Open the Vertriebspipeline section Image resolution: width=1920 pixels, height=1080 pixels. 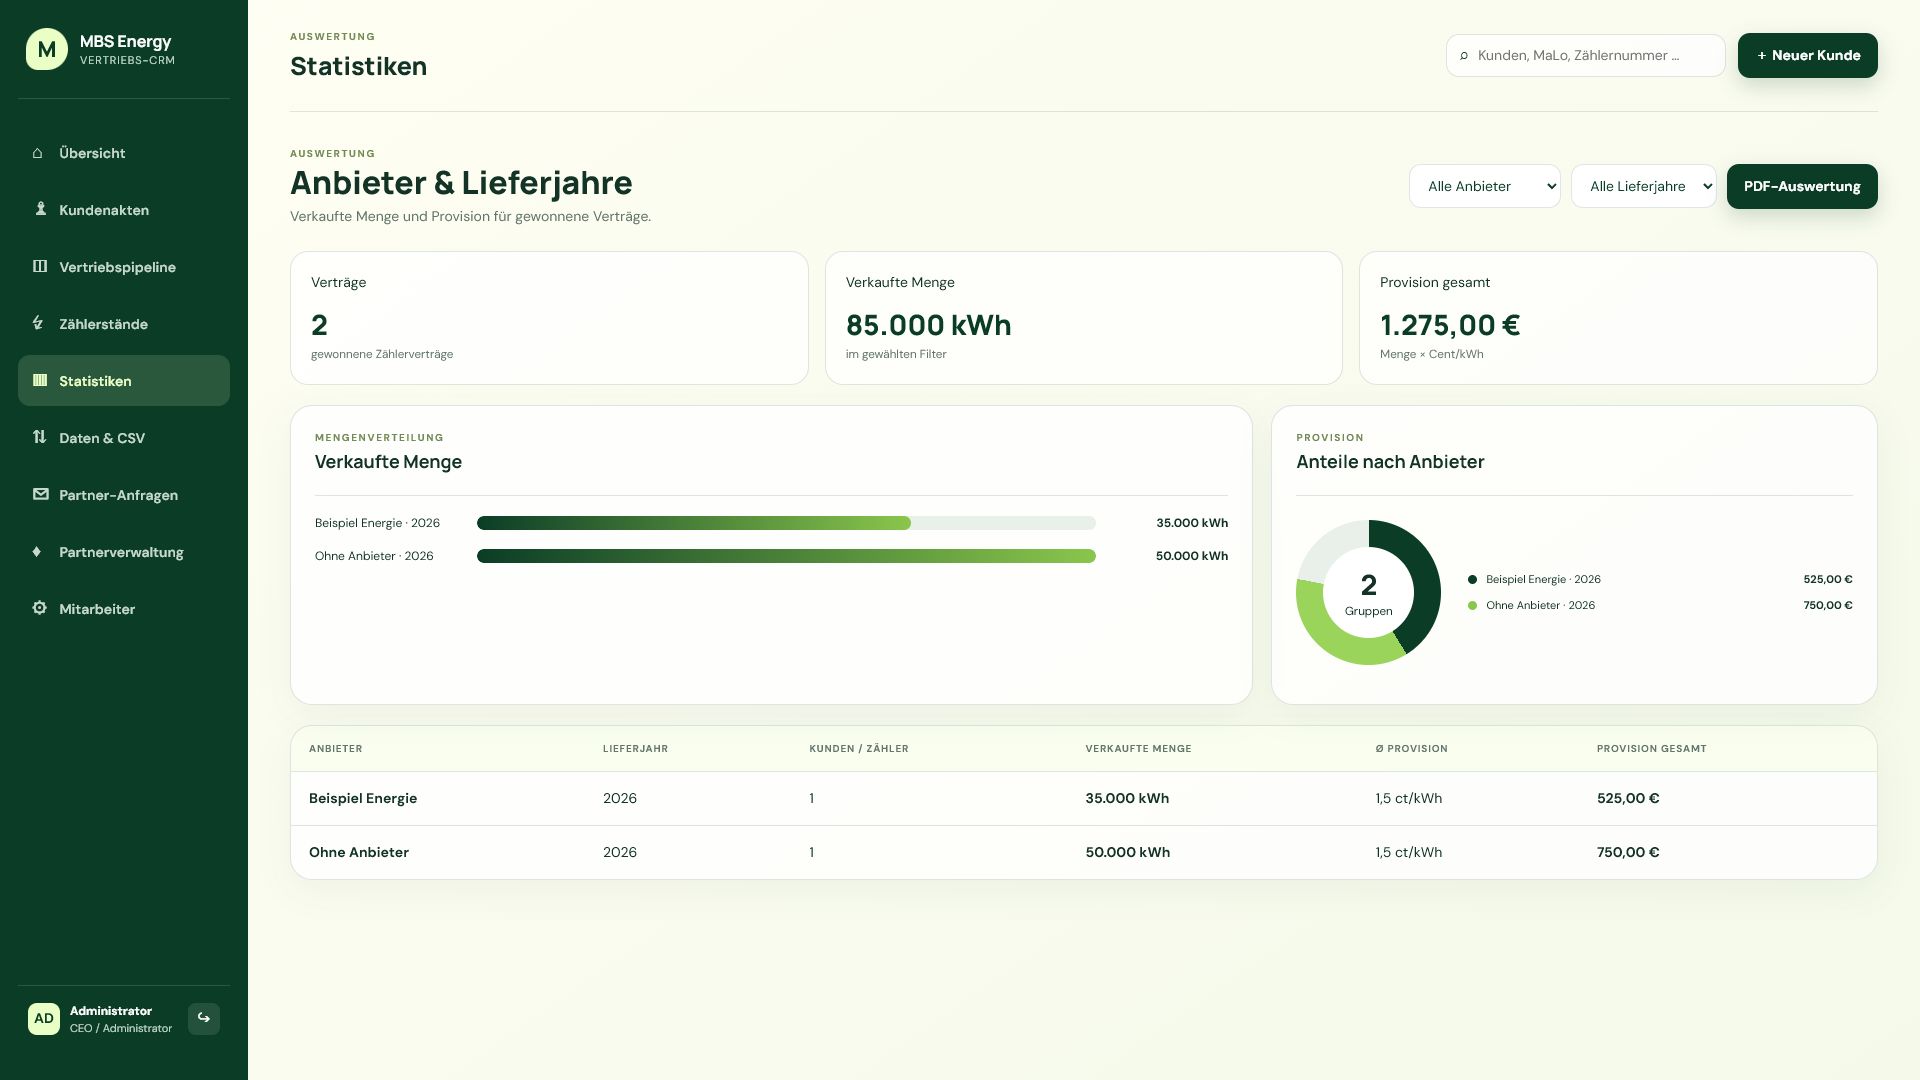click(124, 267)
